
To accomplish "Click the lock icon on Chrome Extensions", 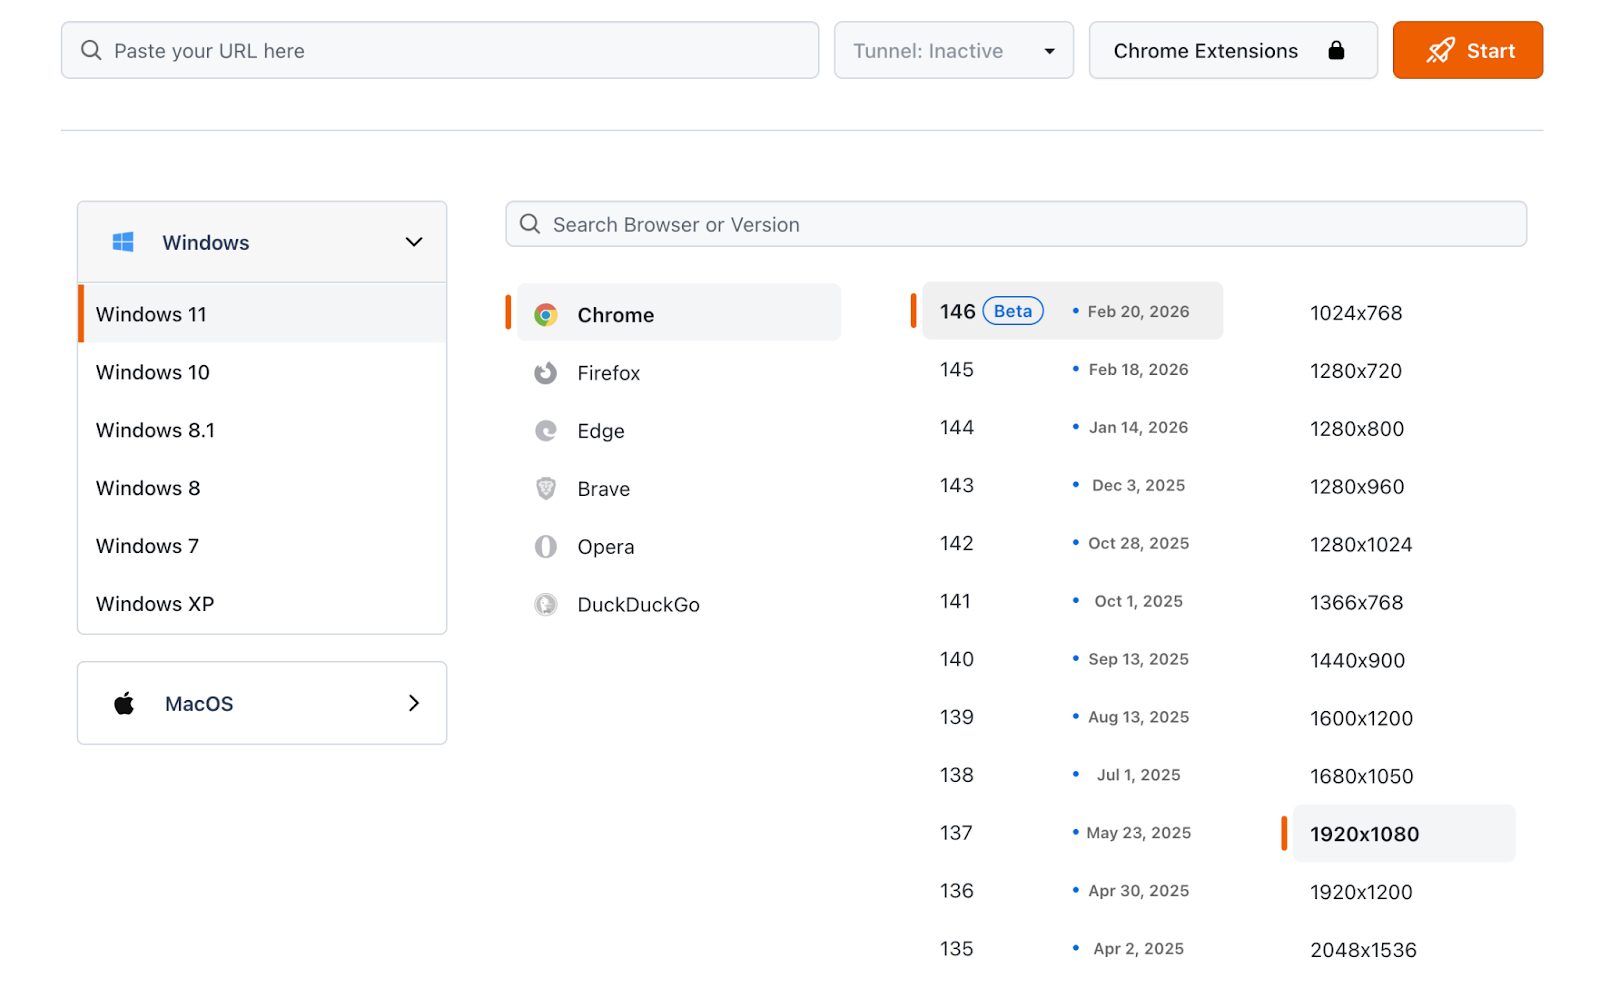I will [x=1338, y=50].
